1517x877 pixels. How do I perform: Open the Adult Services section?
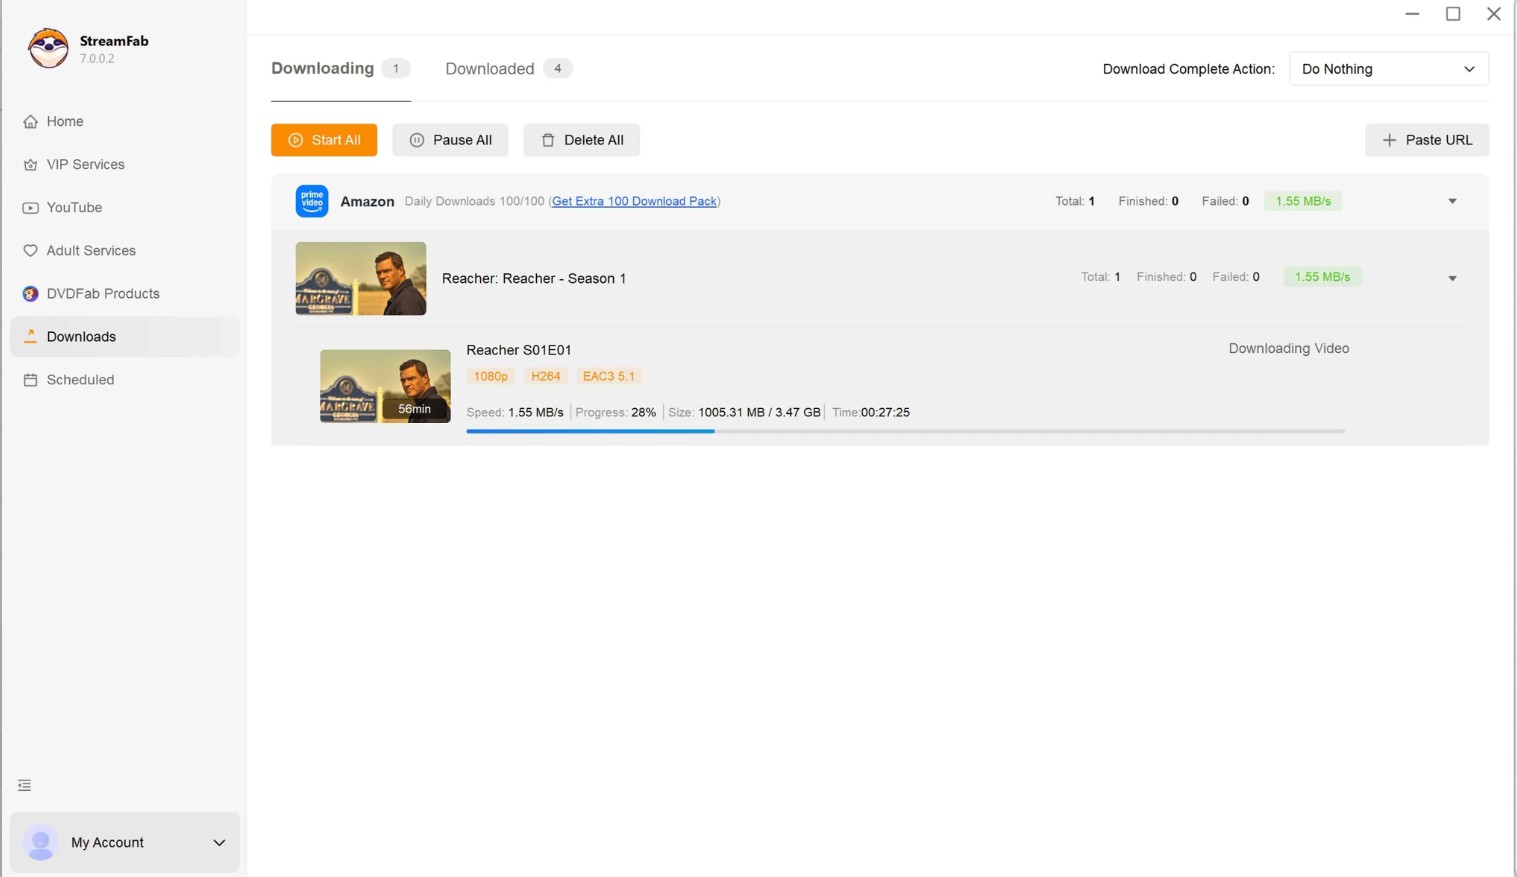click(x=91, y=250)
